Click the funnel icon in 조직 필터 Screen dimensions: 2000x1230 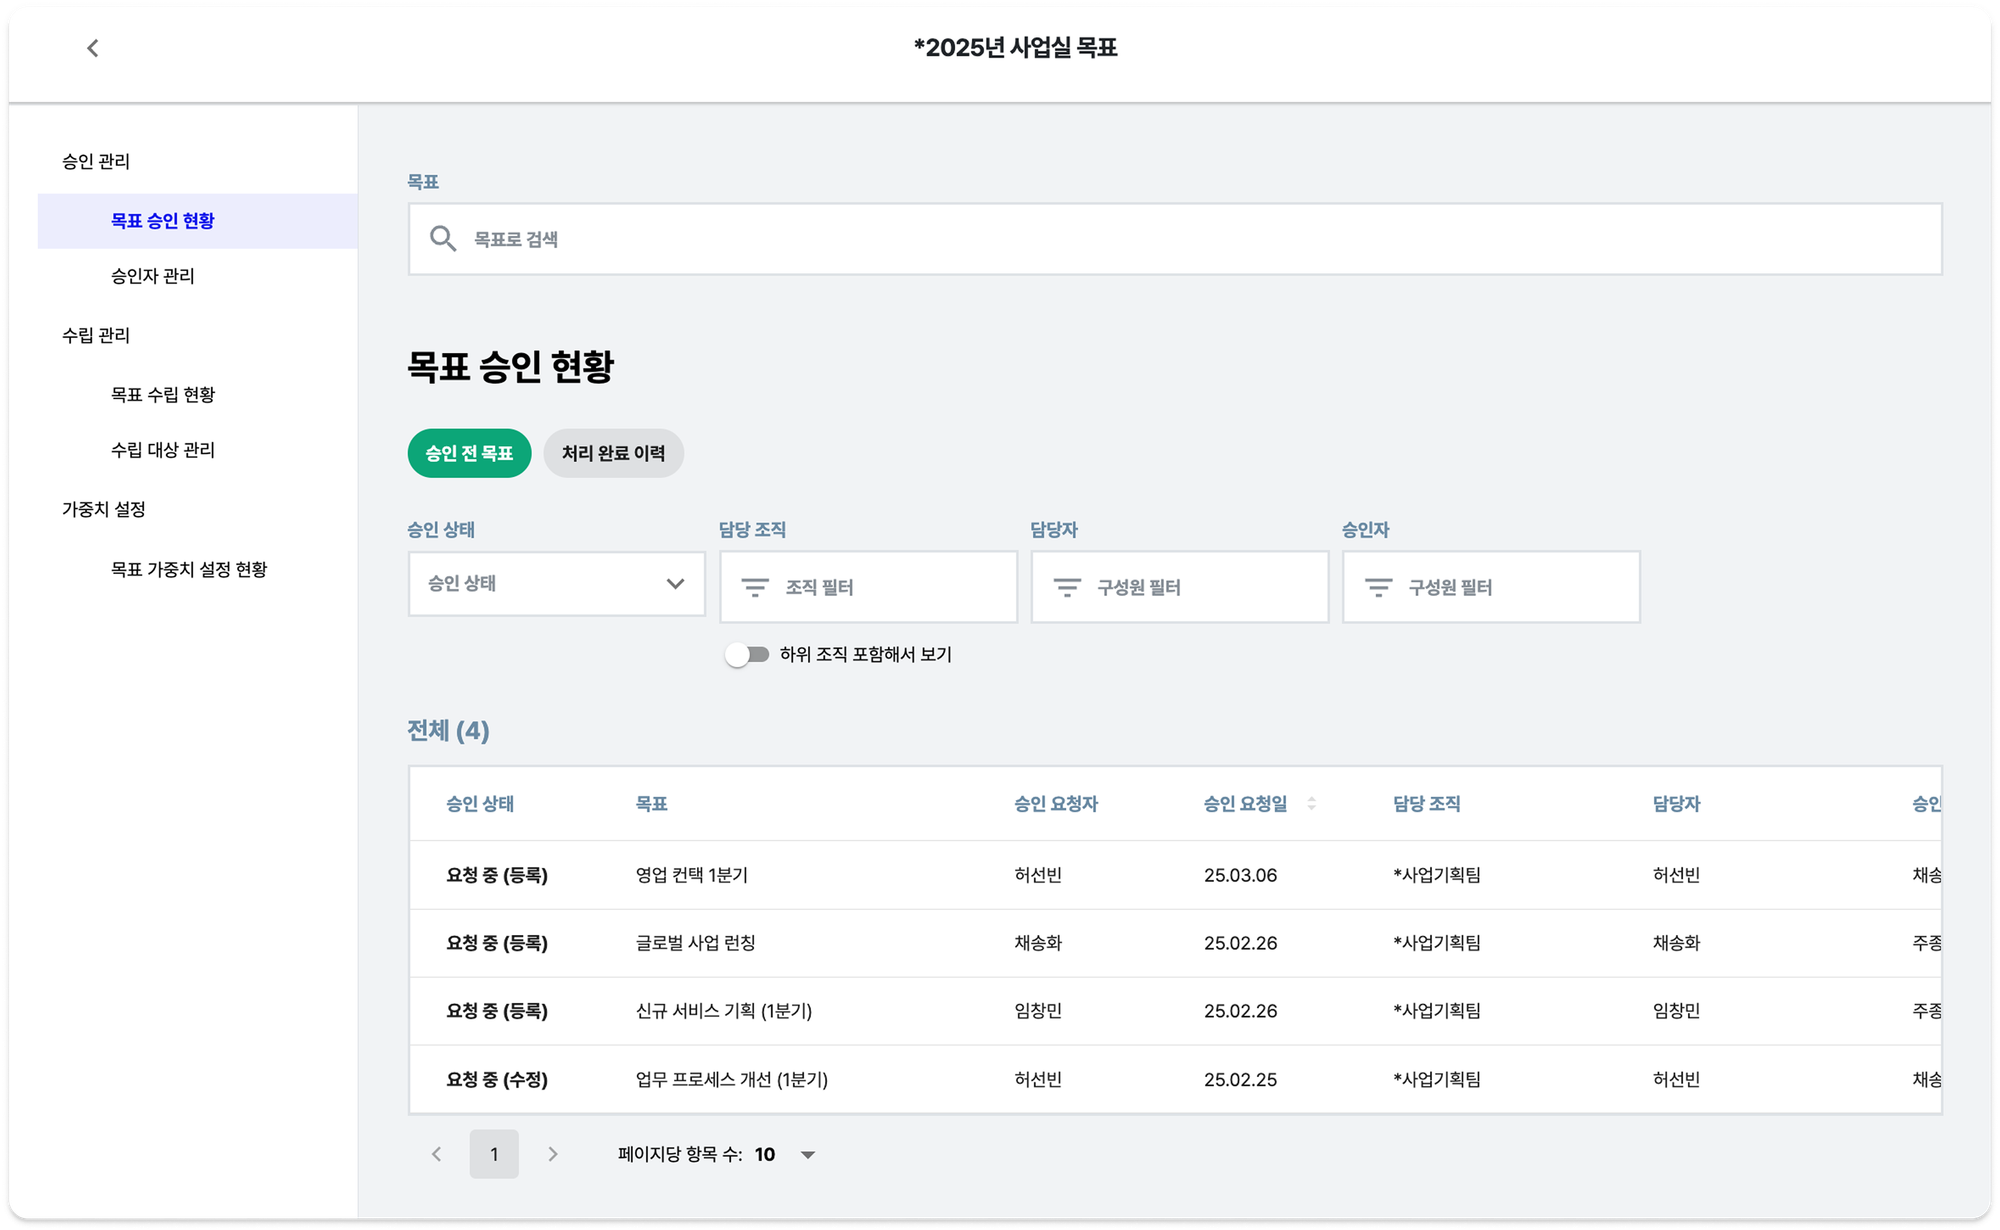(x=755, y=587)
